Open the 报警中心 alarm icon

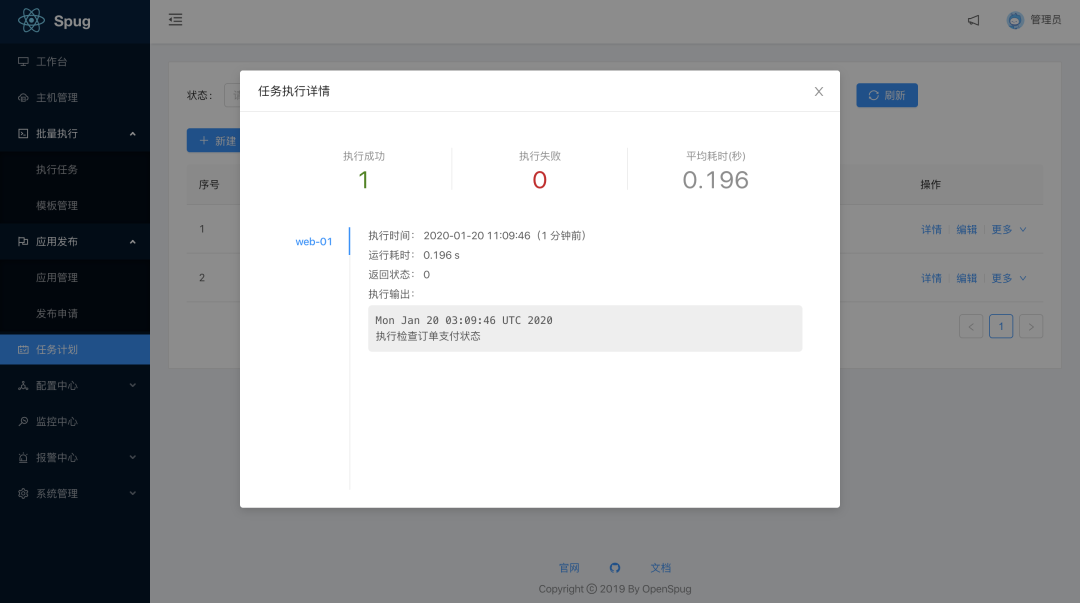click(x=22, y=457)
